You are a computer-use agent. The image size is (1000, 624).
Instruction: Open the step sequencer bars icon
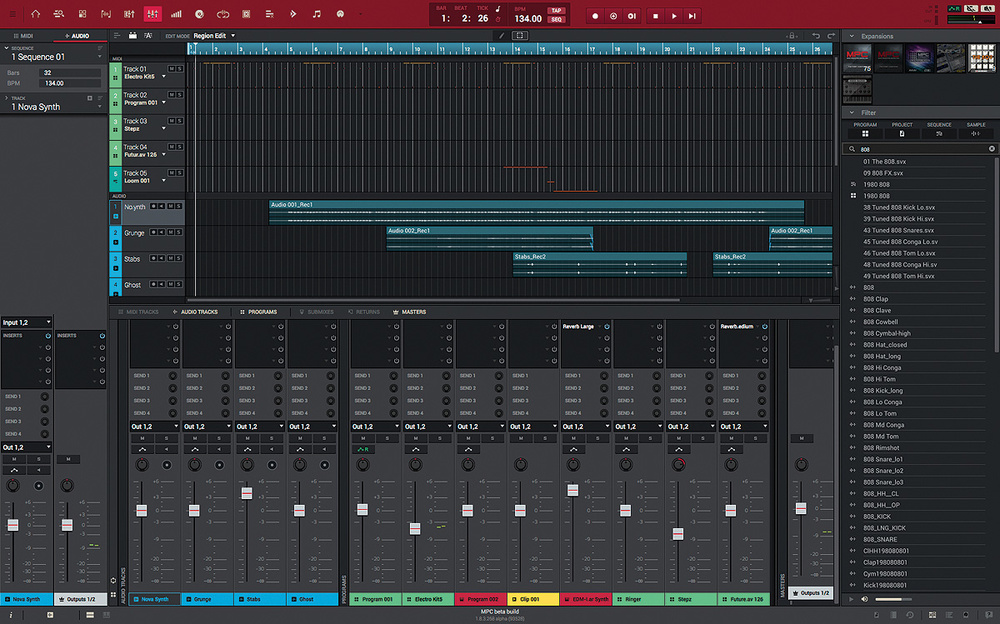click(176, 14)
